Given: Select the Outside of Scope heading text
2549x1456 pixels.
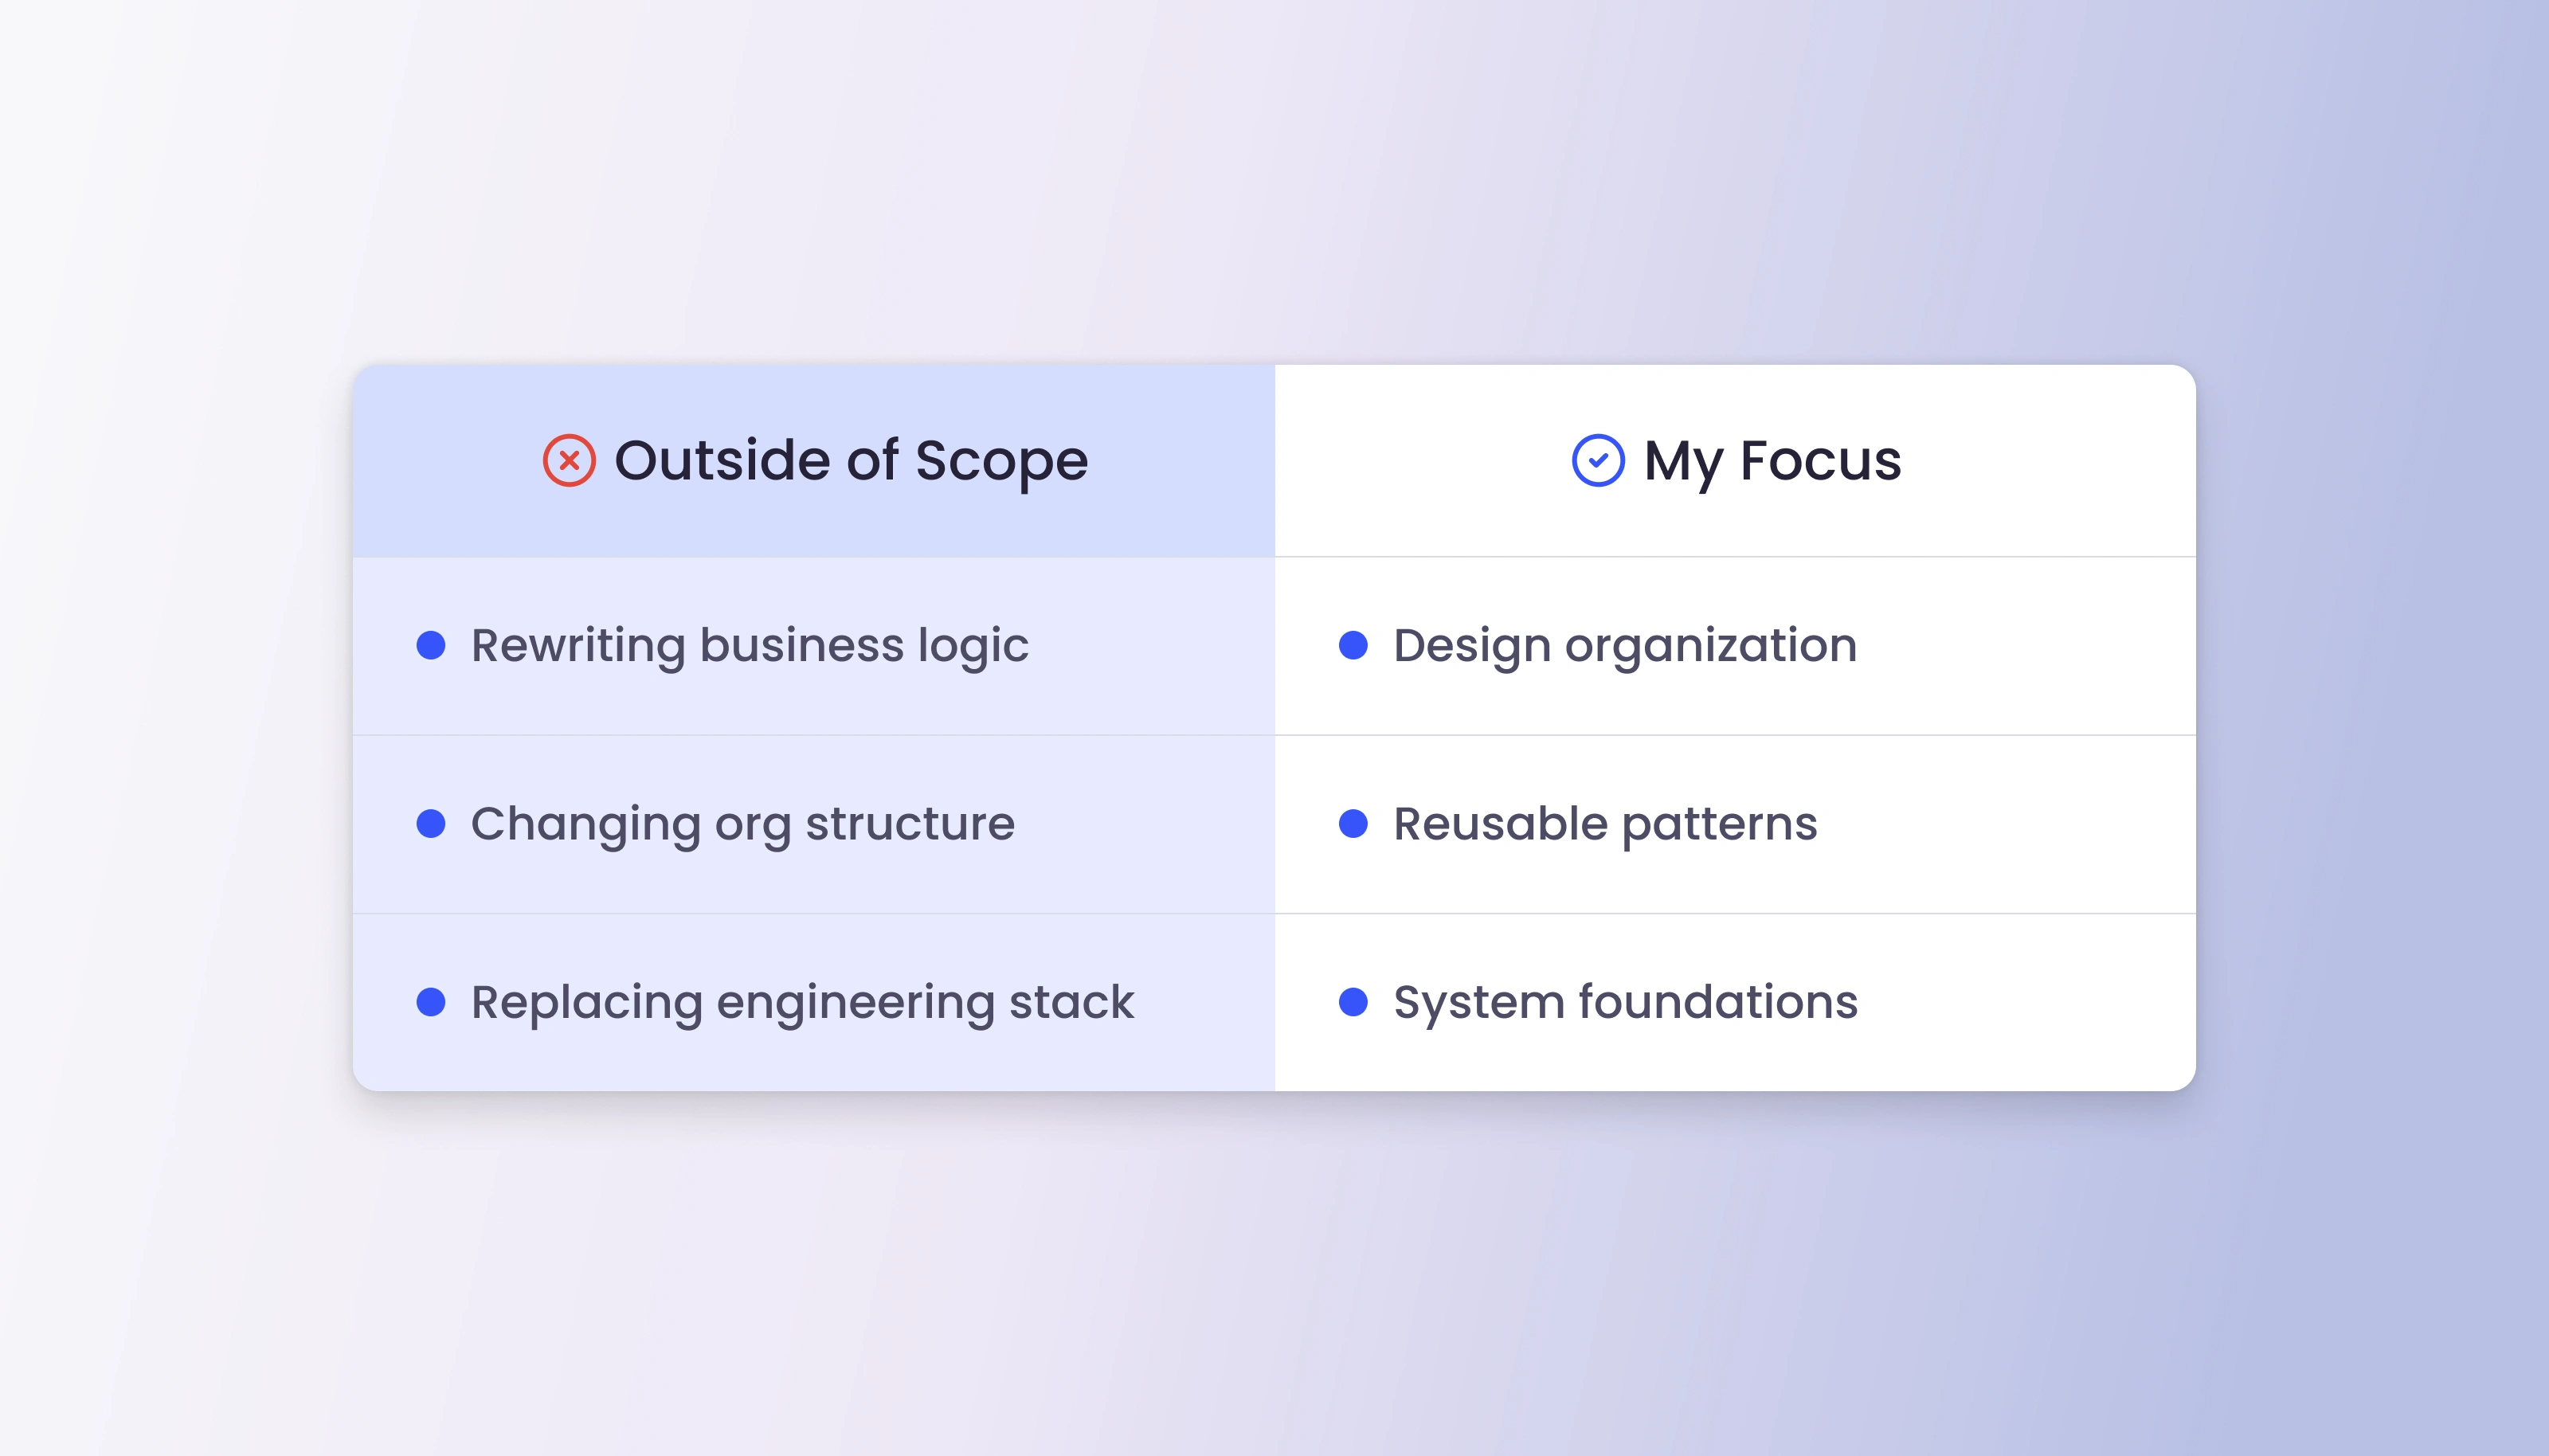Looking at the screenshot, I should click(850, 461).
